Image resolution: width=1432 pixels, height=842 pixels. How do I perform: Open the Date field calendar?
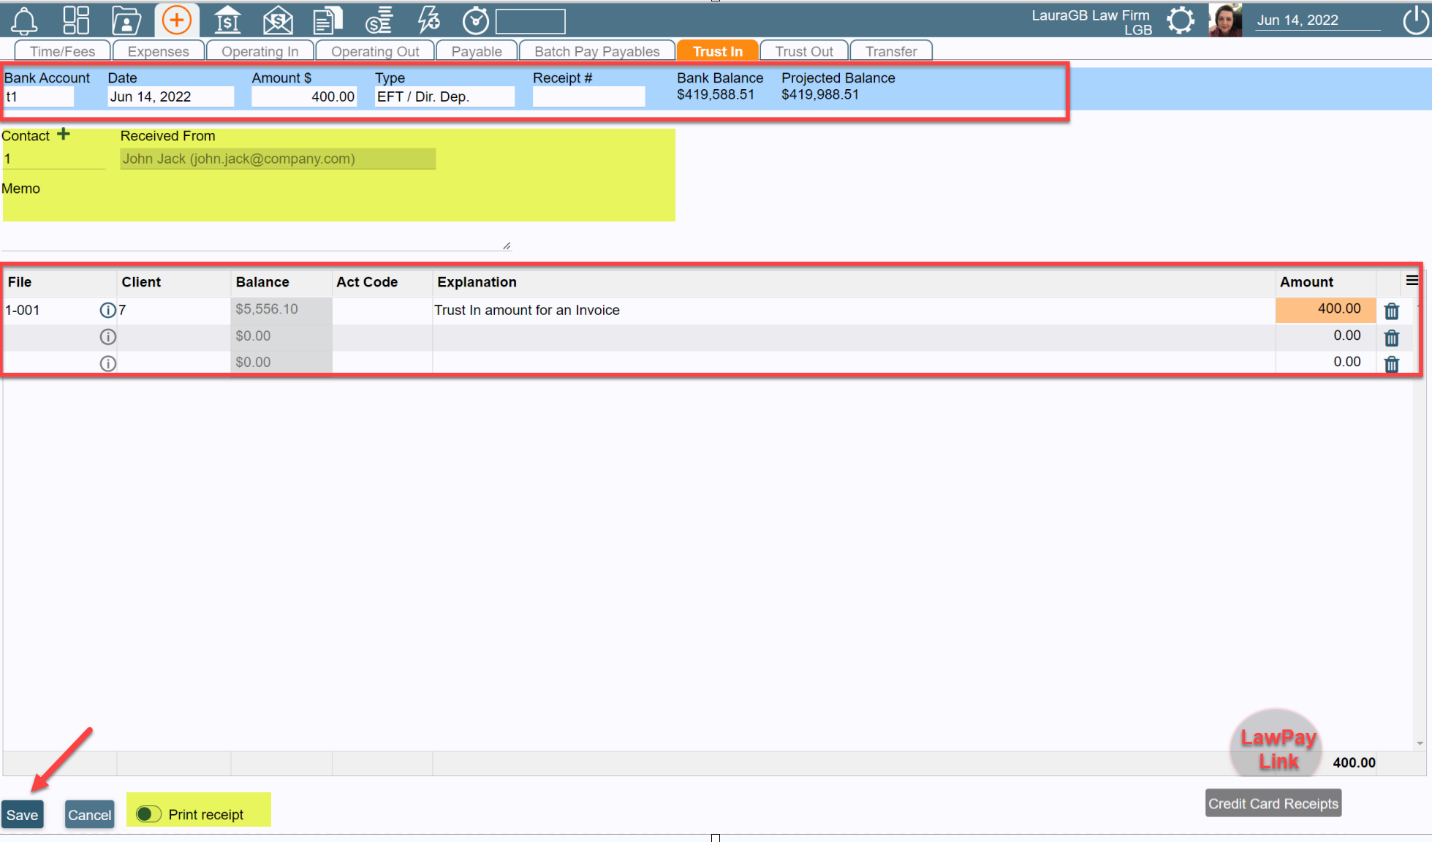170,96
